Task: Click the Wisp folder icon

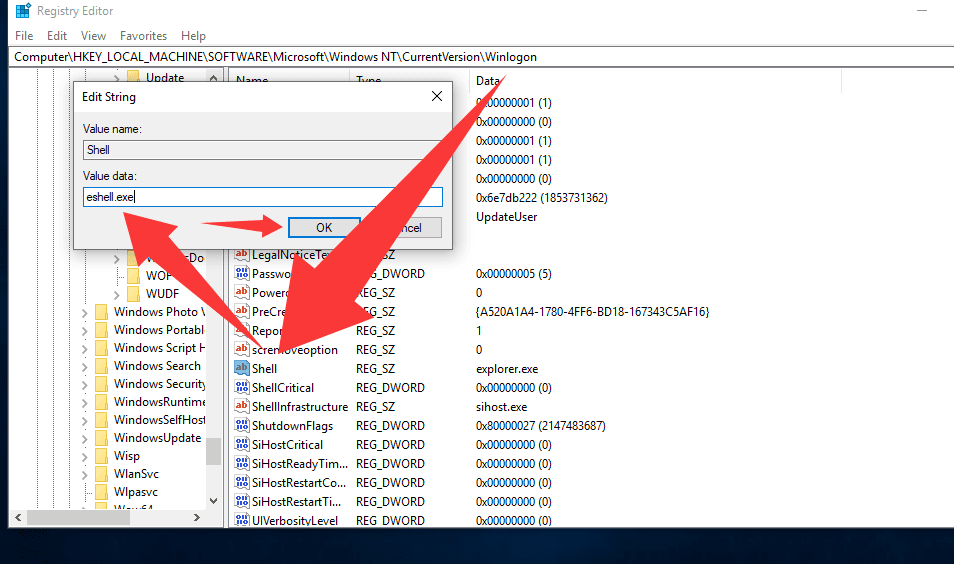Action: (102, 456)
